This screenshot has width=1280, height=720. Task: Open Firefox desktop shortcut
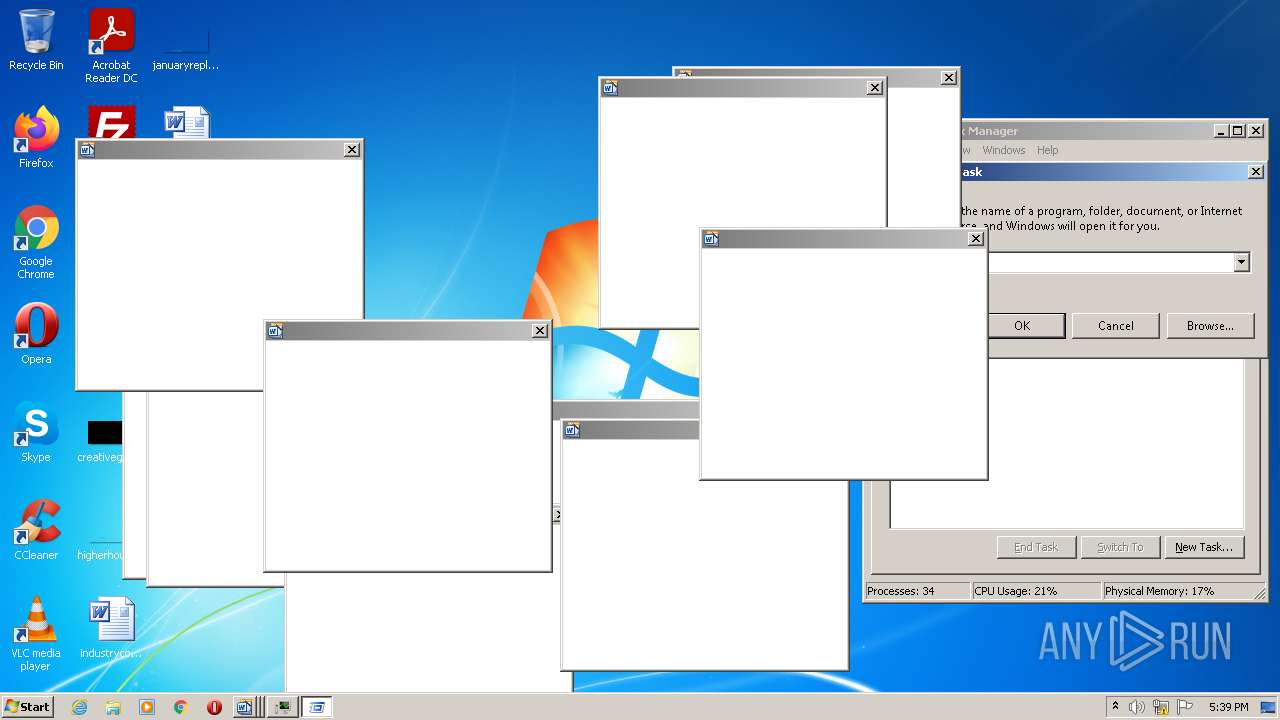coord(36,138)
